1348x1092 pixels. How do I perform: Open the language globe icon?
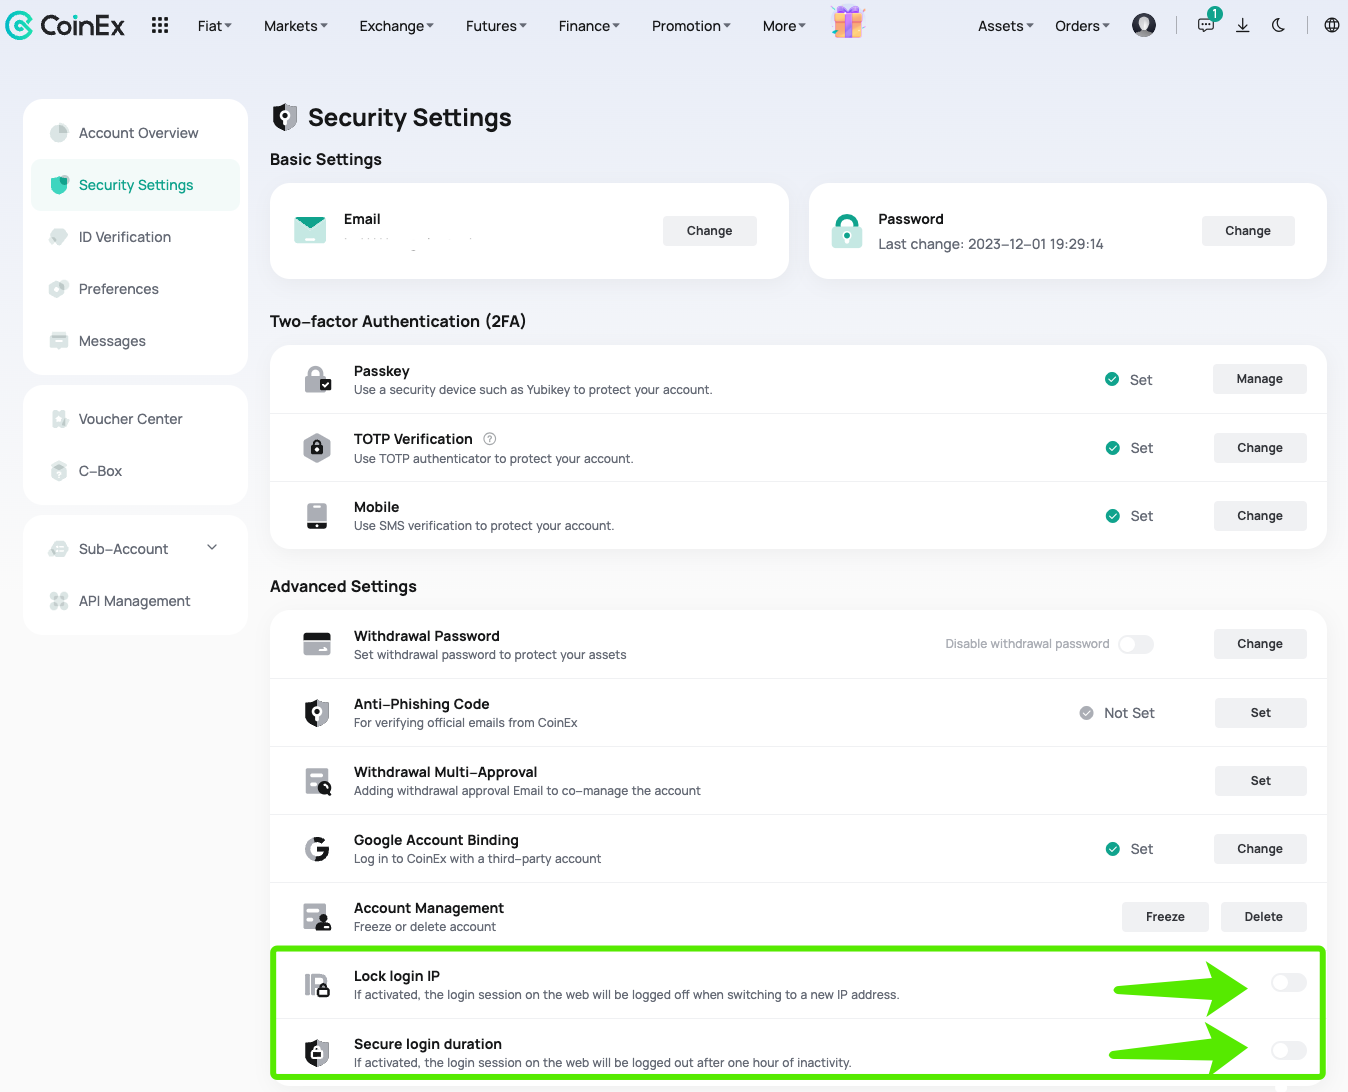pos(1332,25)
